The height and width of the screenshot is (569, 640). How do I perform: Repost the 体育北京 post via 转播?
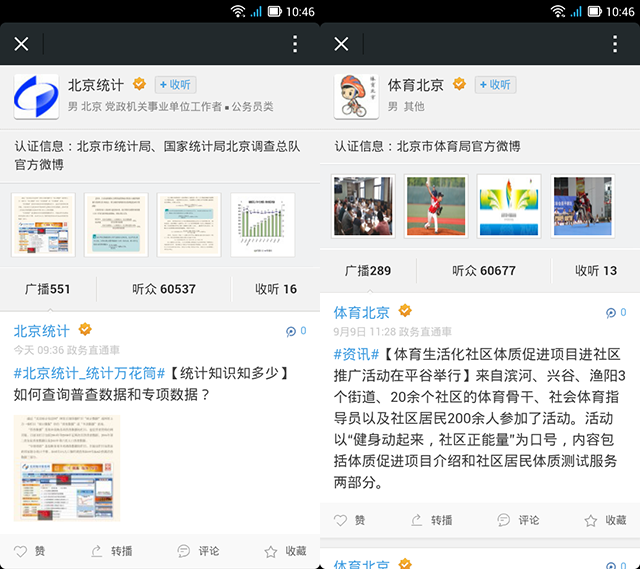tap(431, 520)
